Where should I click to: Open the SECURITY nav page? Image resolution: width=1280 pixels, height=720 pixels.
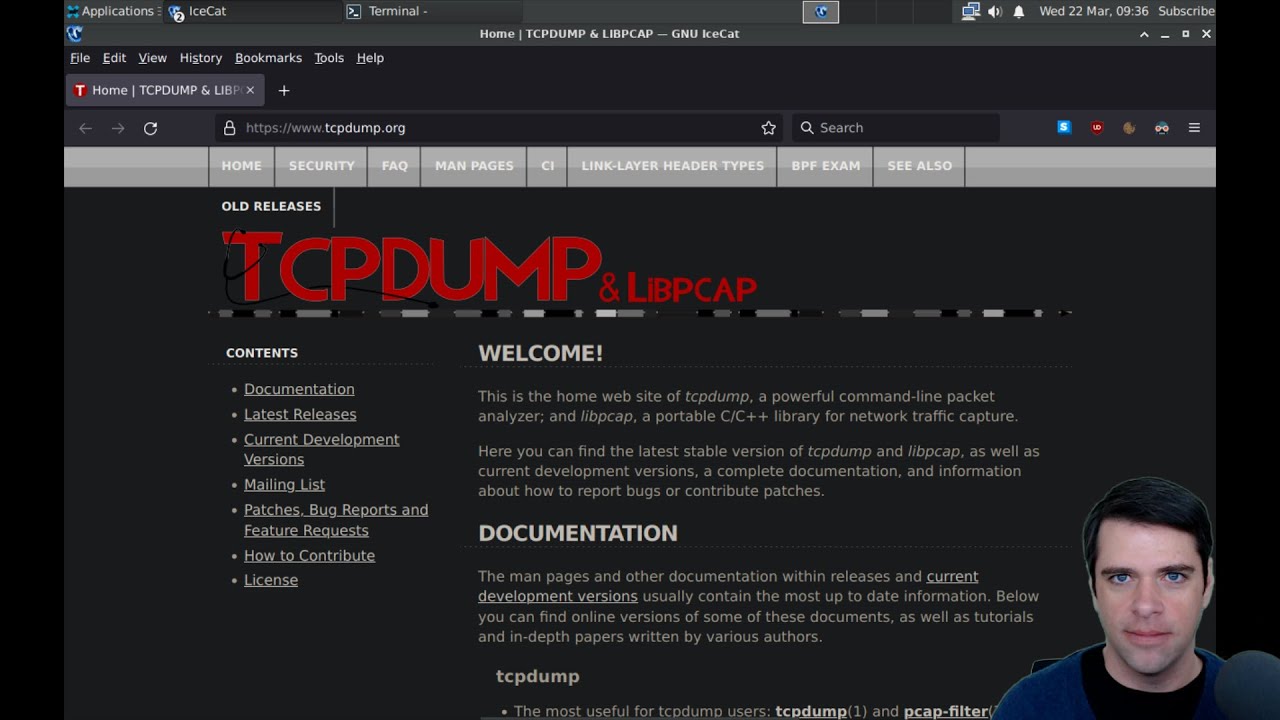click(321, 166)
